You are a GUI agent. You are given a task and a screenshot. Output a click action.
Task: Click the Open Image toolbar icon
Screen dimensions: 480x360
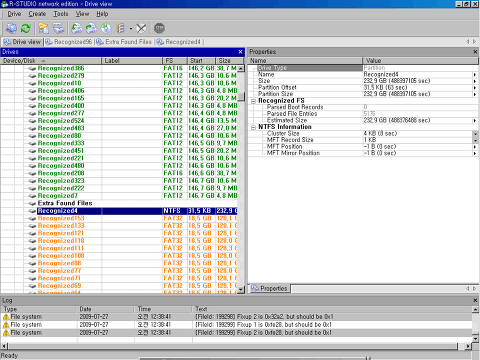point(77,28)
